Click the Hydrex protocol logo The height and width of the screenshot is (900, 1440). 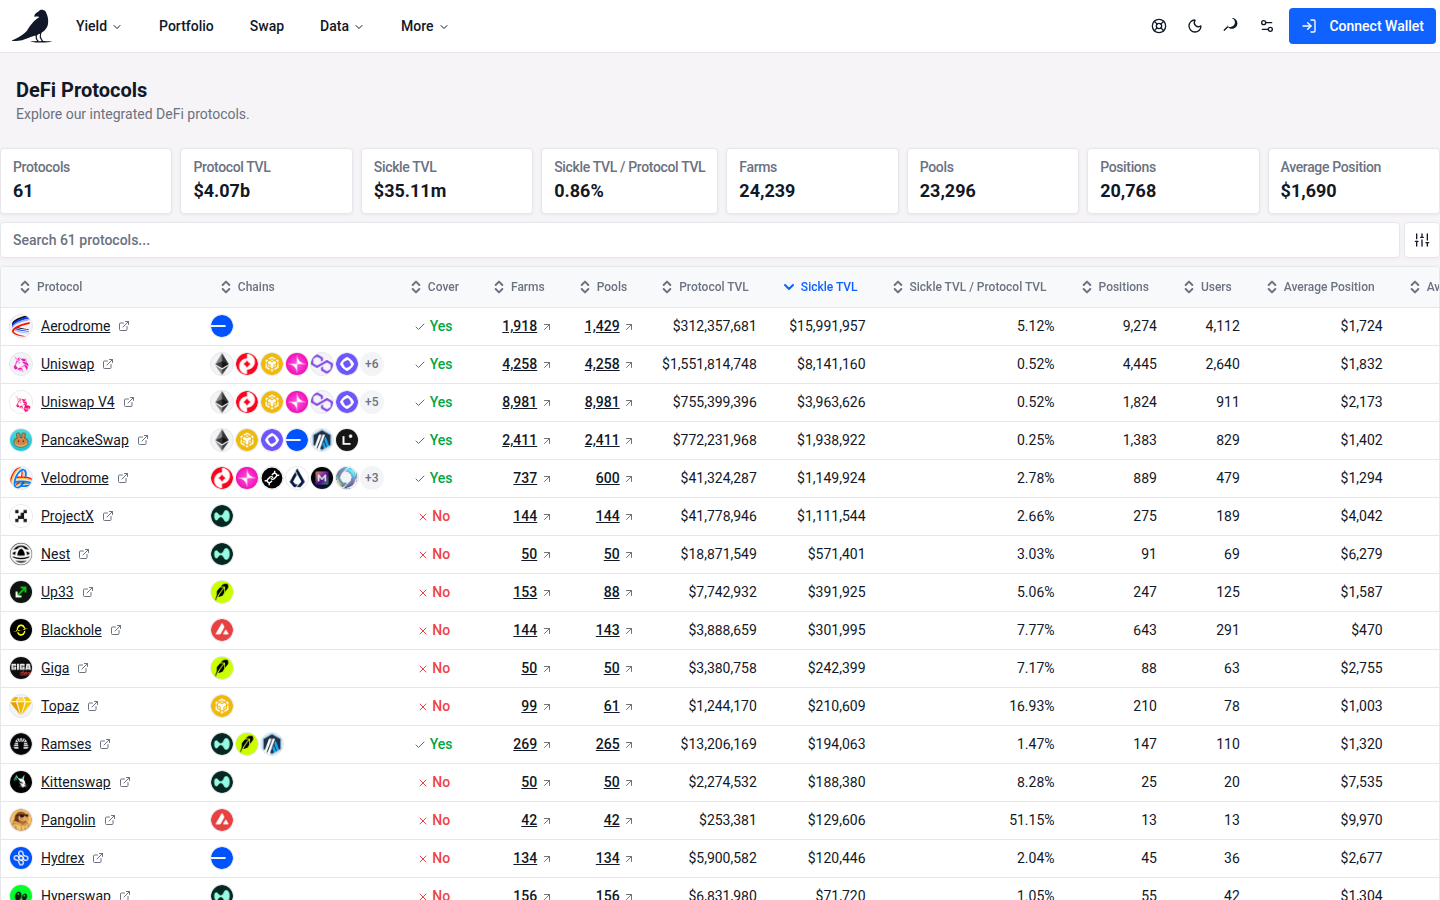click(21, 858)
